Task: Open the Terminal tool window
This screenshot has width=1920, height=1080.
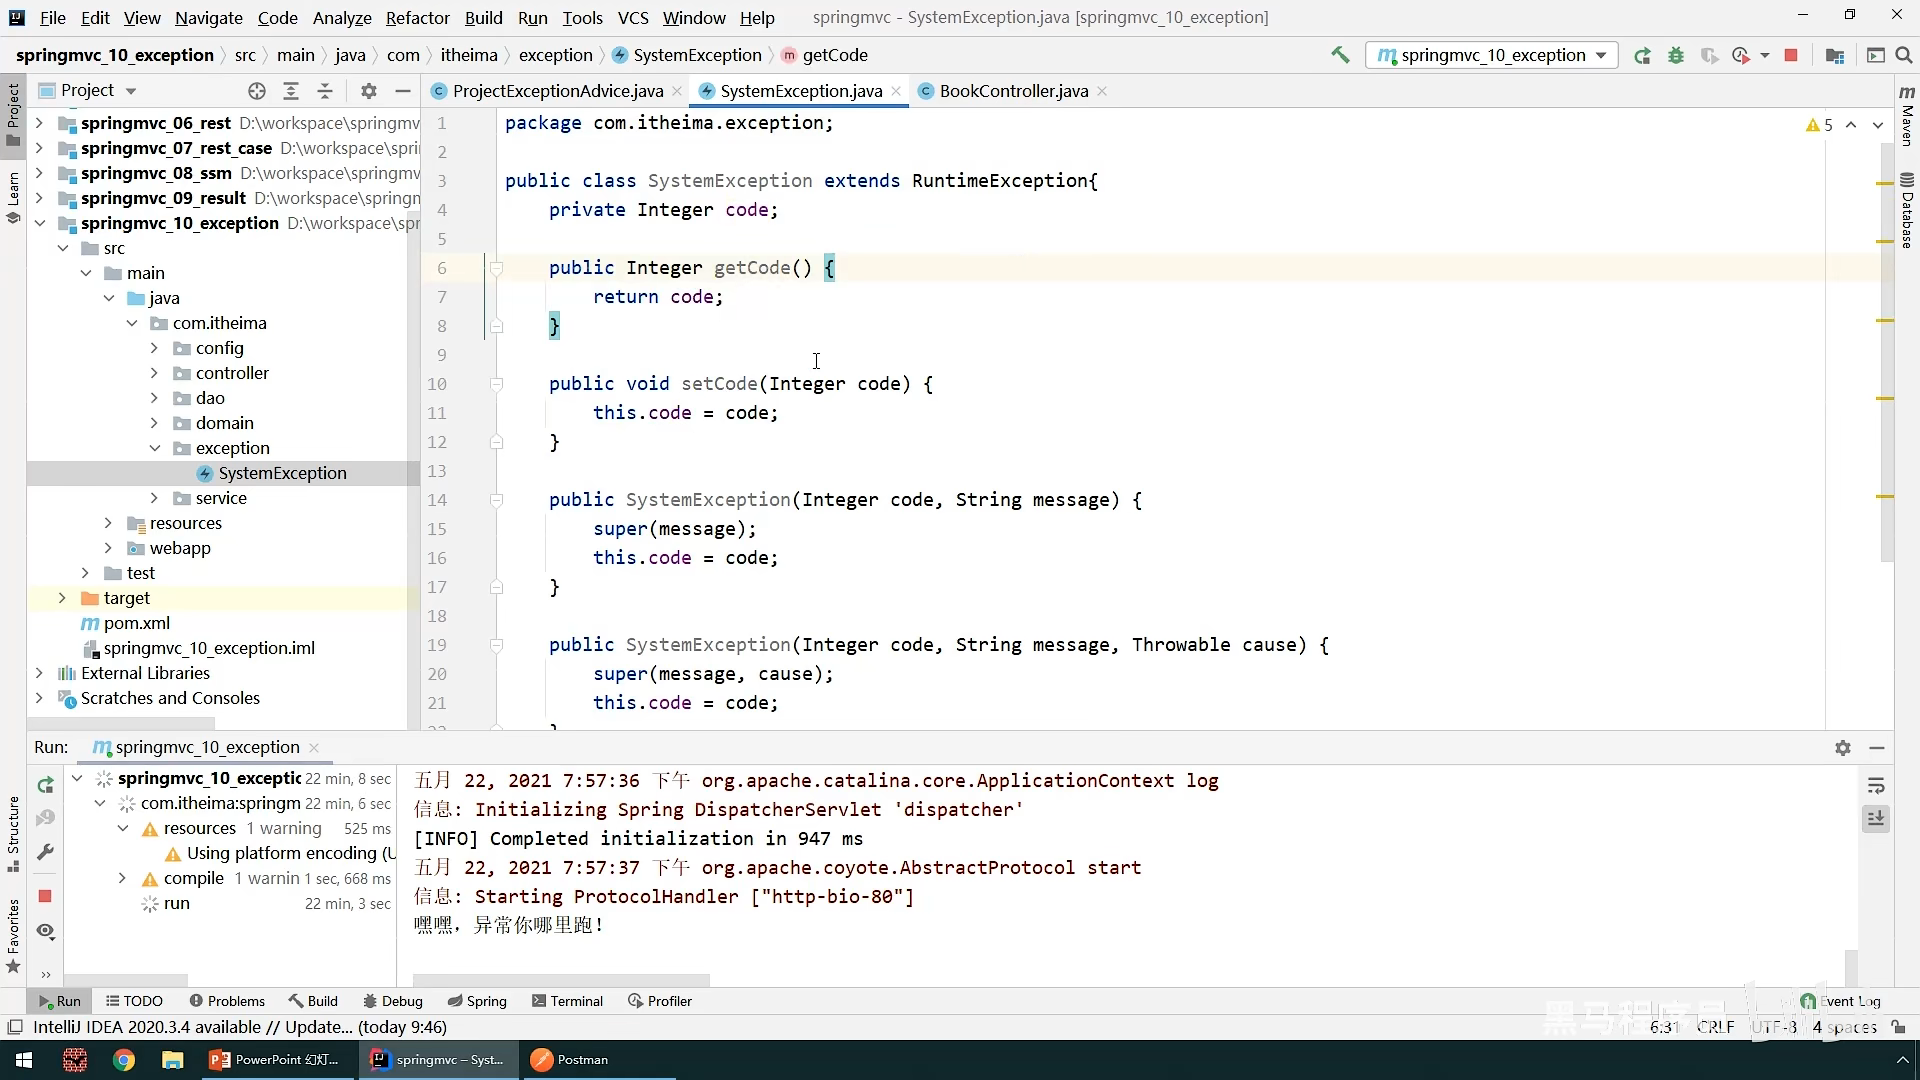Action: click(567, 1001)
